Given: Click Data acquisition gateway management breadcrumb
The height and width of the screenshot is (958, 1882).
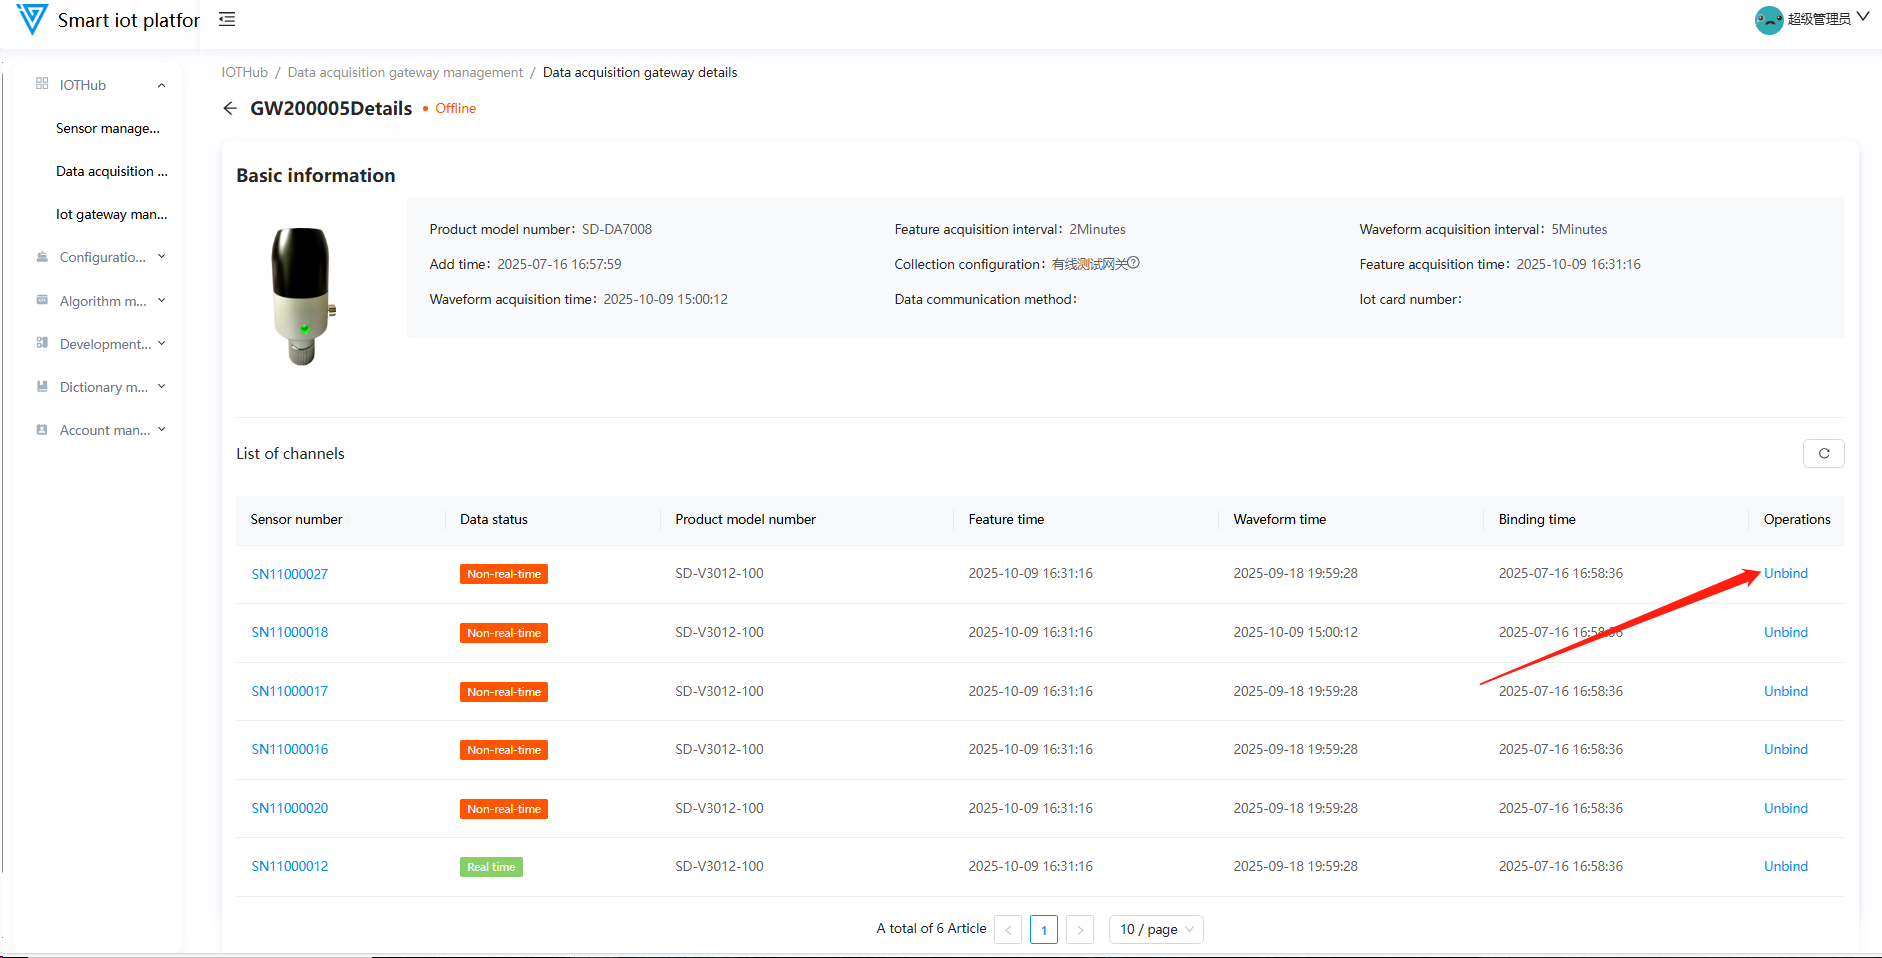Looking at the screenshot, I should (405, 72).
